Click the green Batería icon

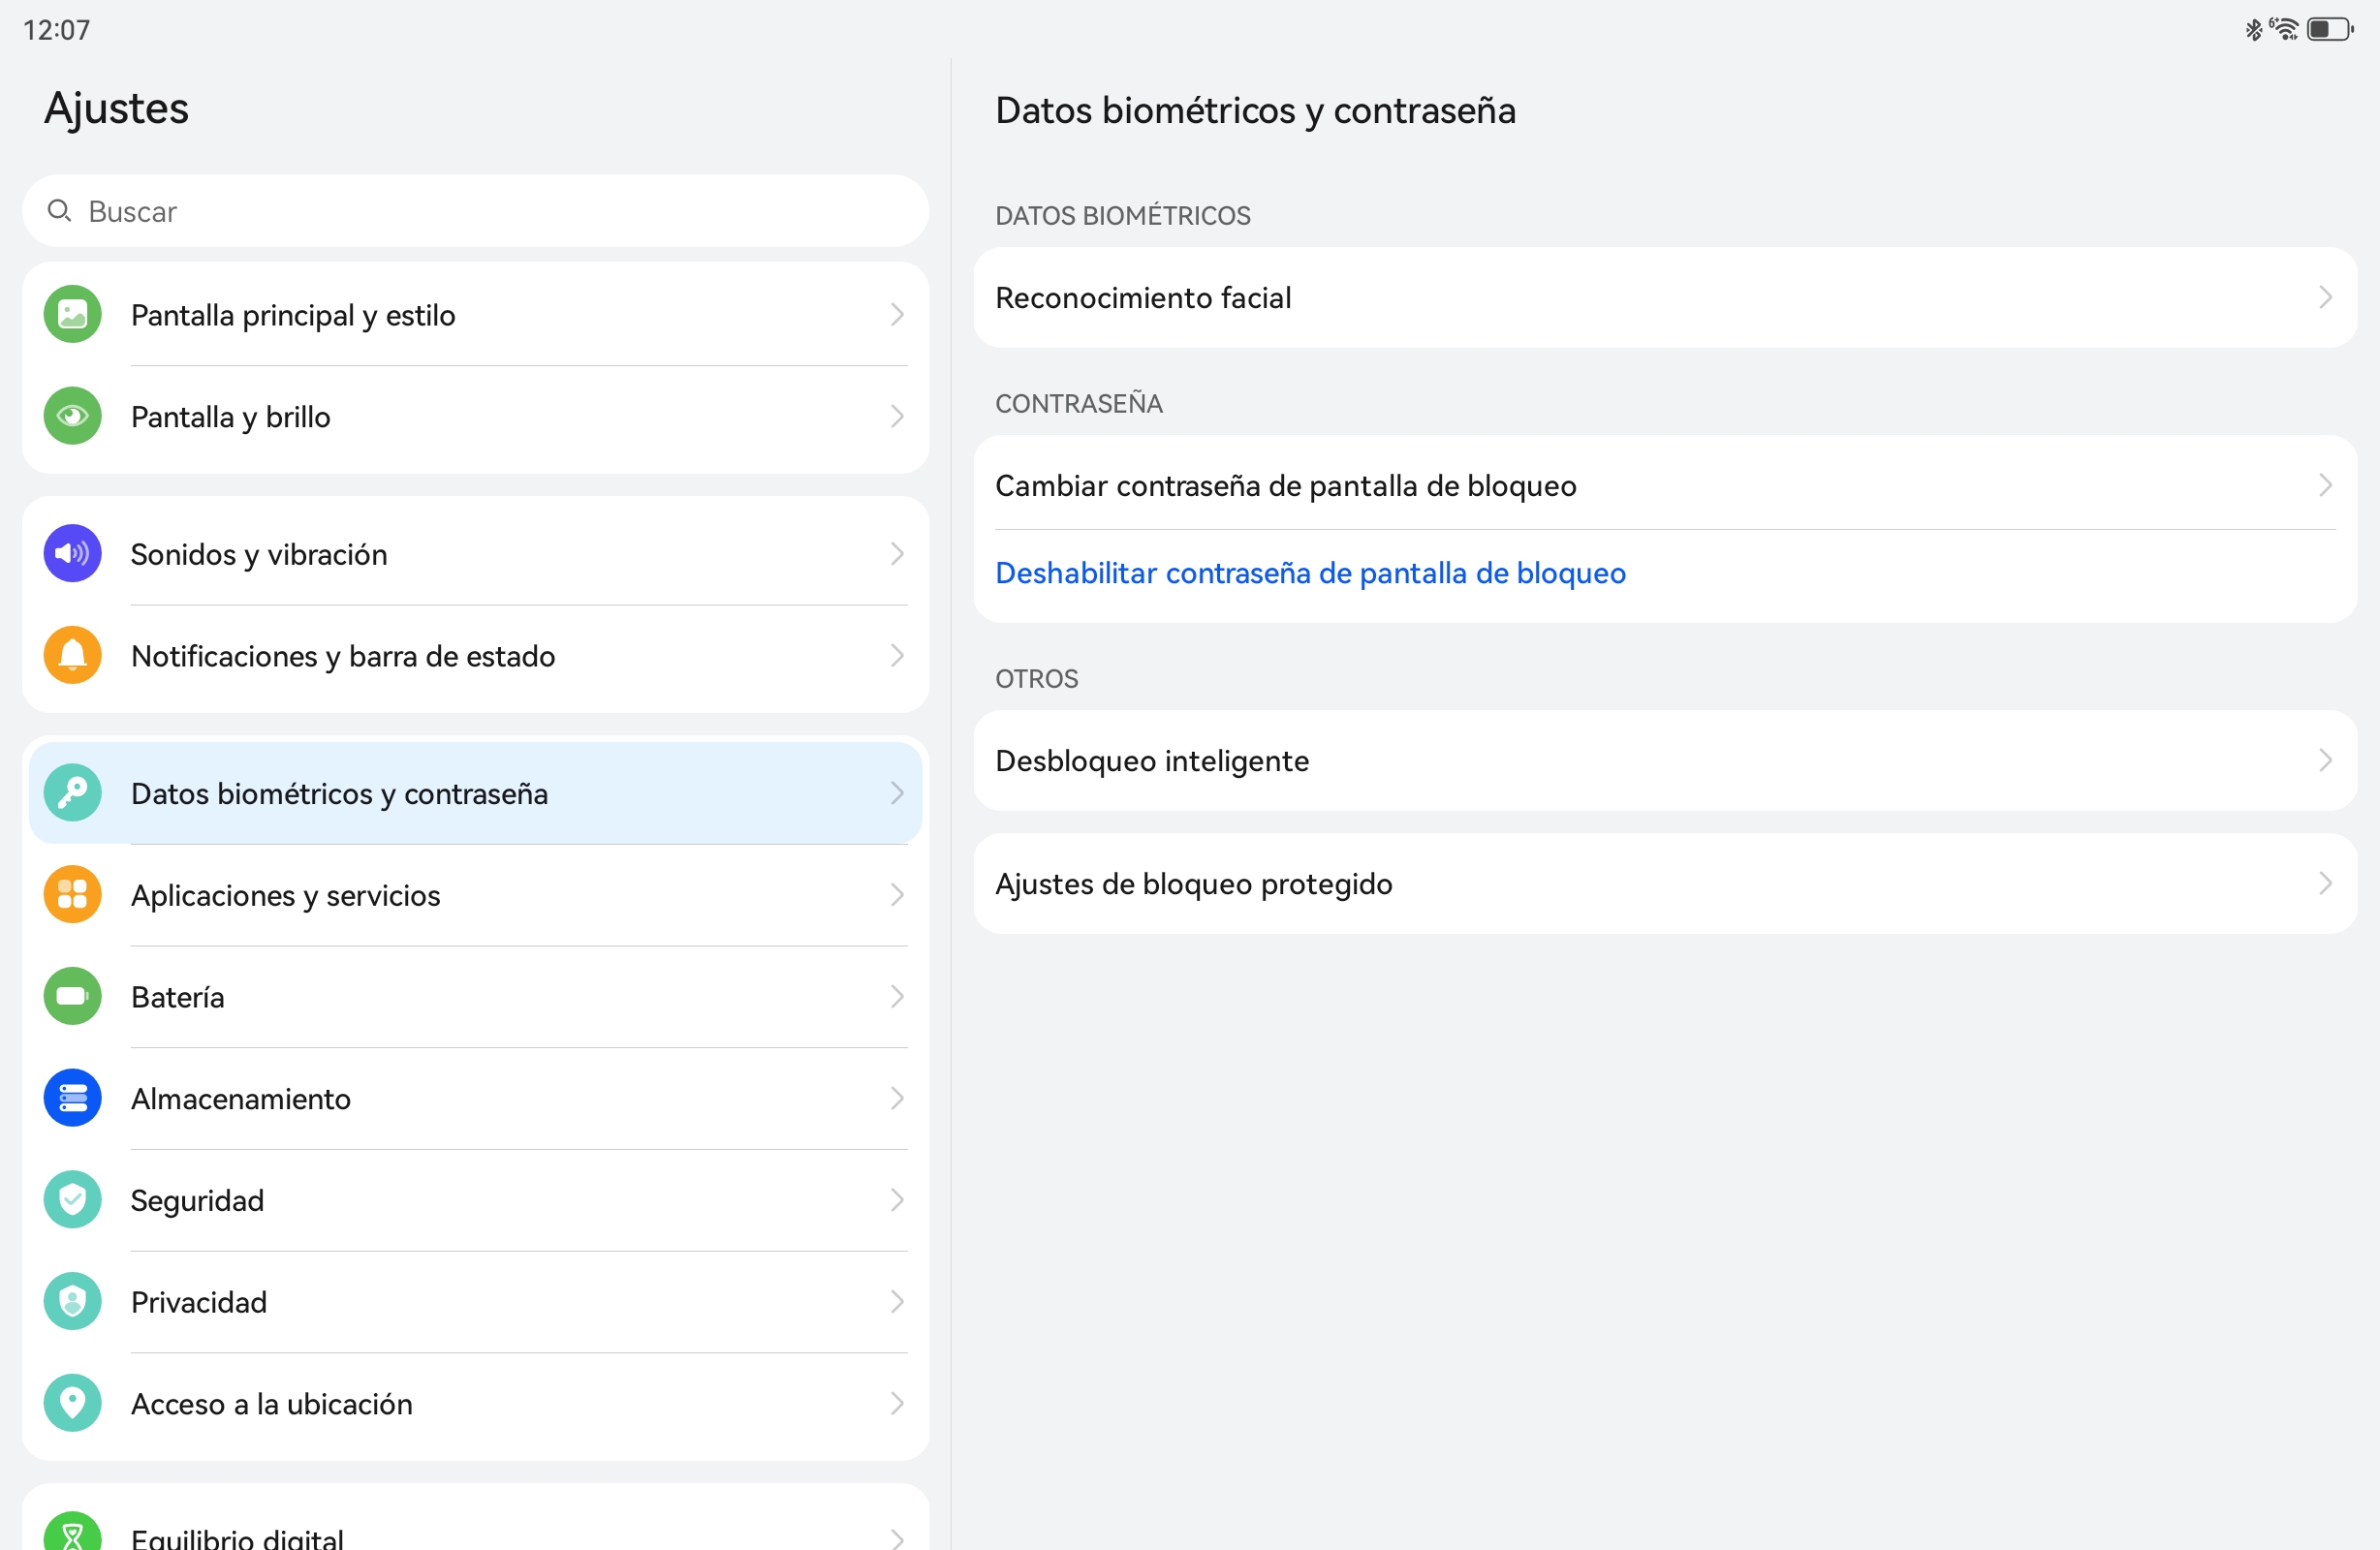click(x=72, y=996)
